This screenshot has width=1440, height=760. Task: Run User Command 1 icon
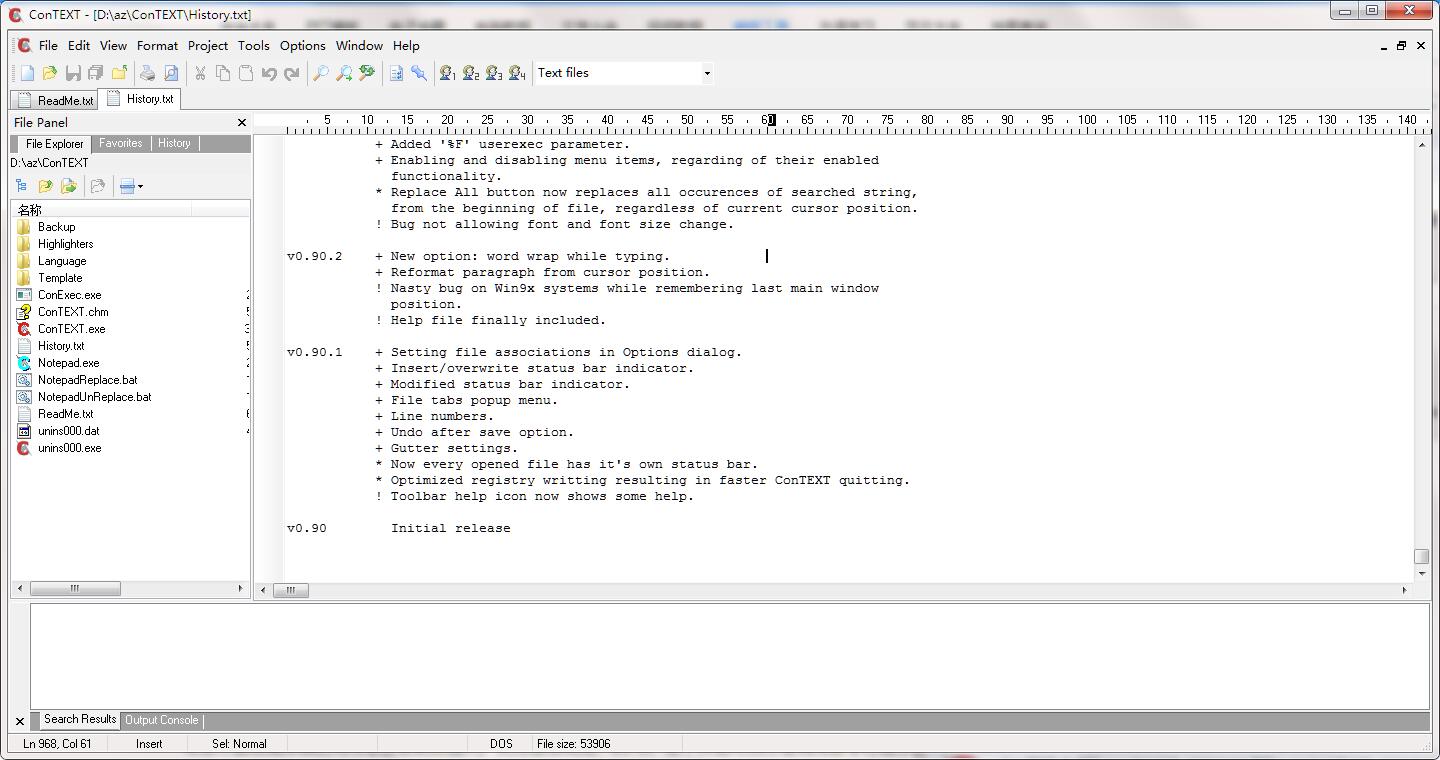[x=447, y=73]
